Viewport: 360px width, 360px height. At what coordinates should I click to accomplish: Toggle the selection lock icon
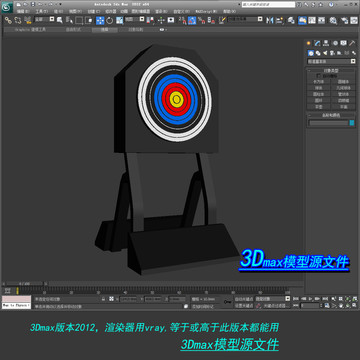point(103,299)
